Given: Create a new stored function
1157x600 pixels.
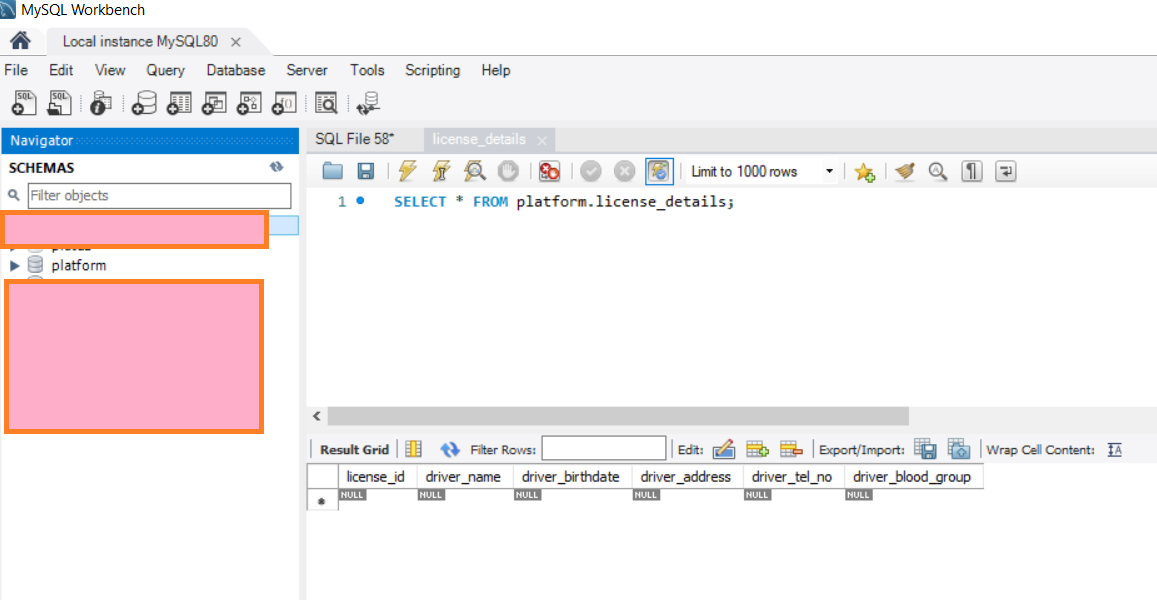Looking at the screenshot, I should pos(283,102).
